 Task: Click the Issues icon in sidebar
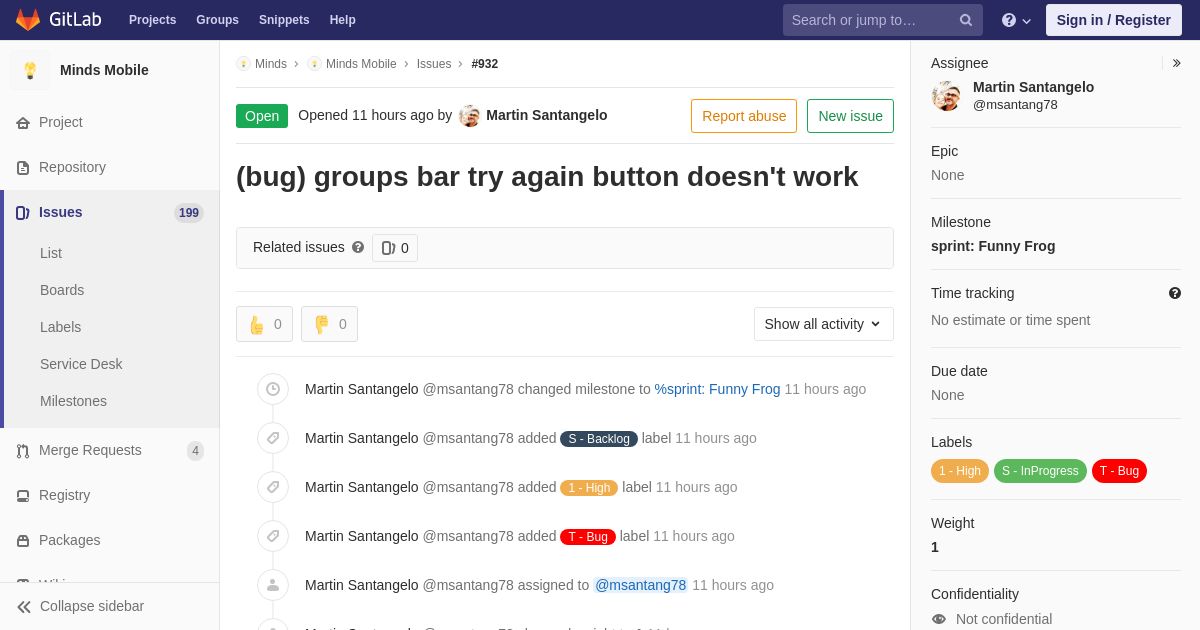[23, 213]
